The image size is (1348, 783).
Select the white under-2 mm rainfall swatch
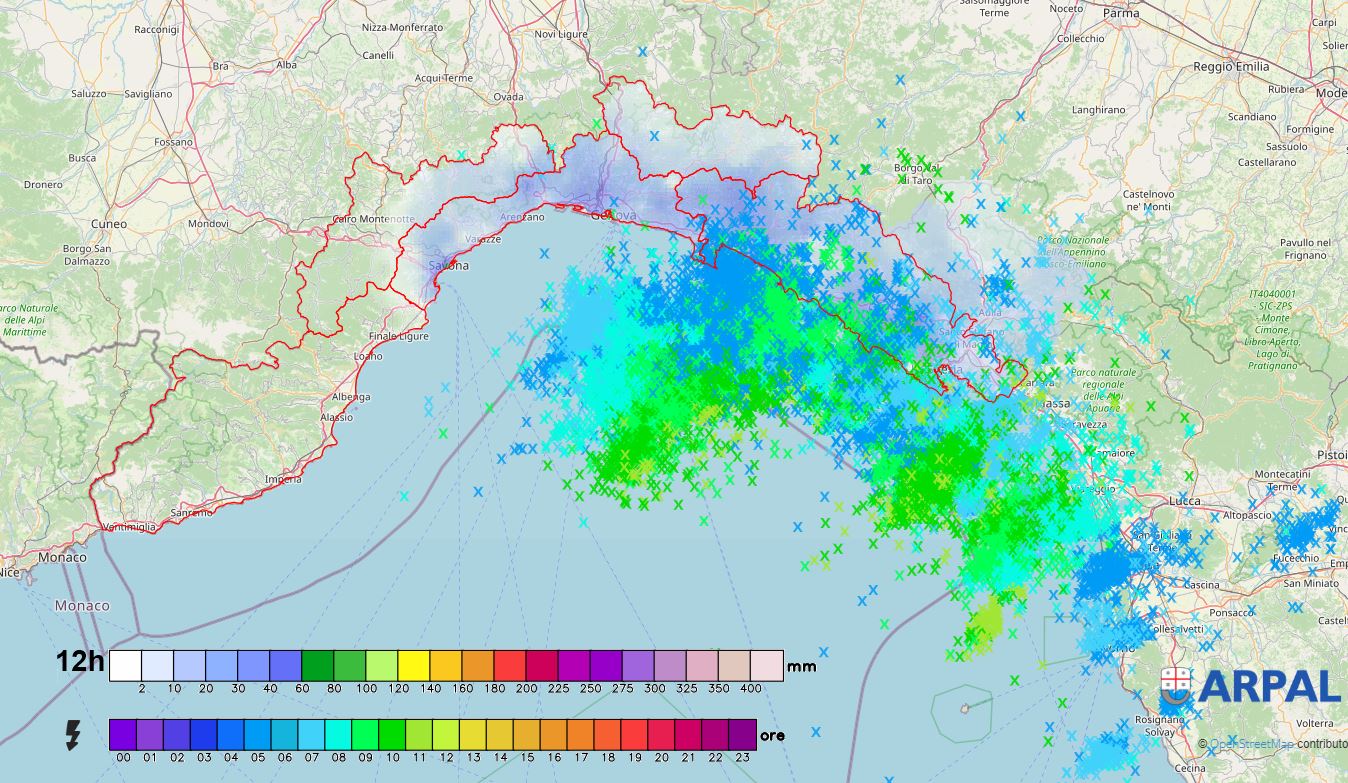click(x=125, y=665)
